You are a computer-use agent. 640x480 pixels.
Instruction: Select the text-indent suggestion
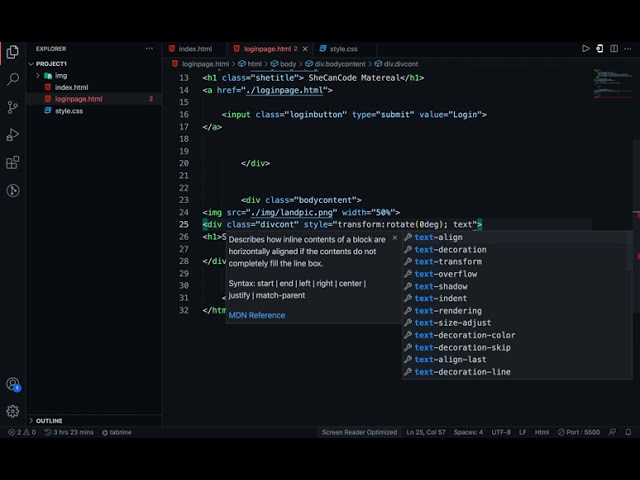click(516, 298)
